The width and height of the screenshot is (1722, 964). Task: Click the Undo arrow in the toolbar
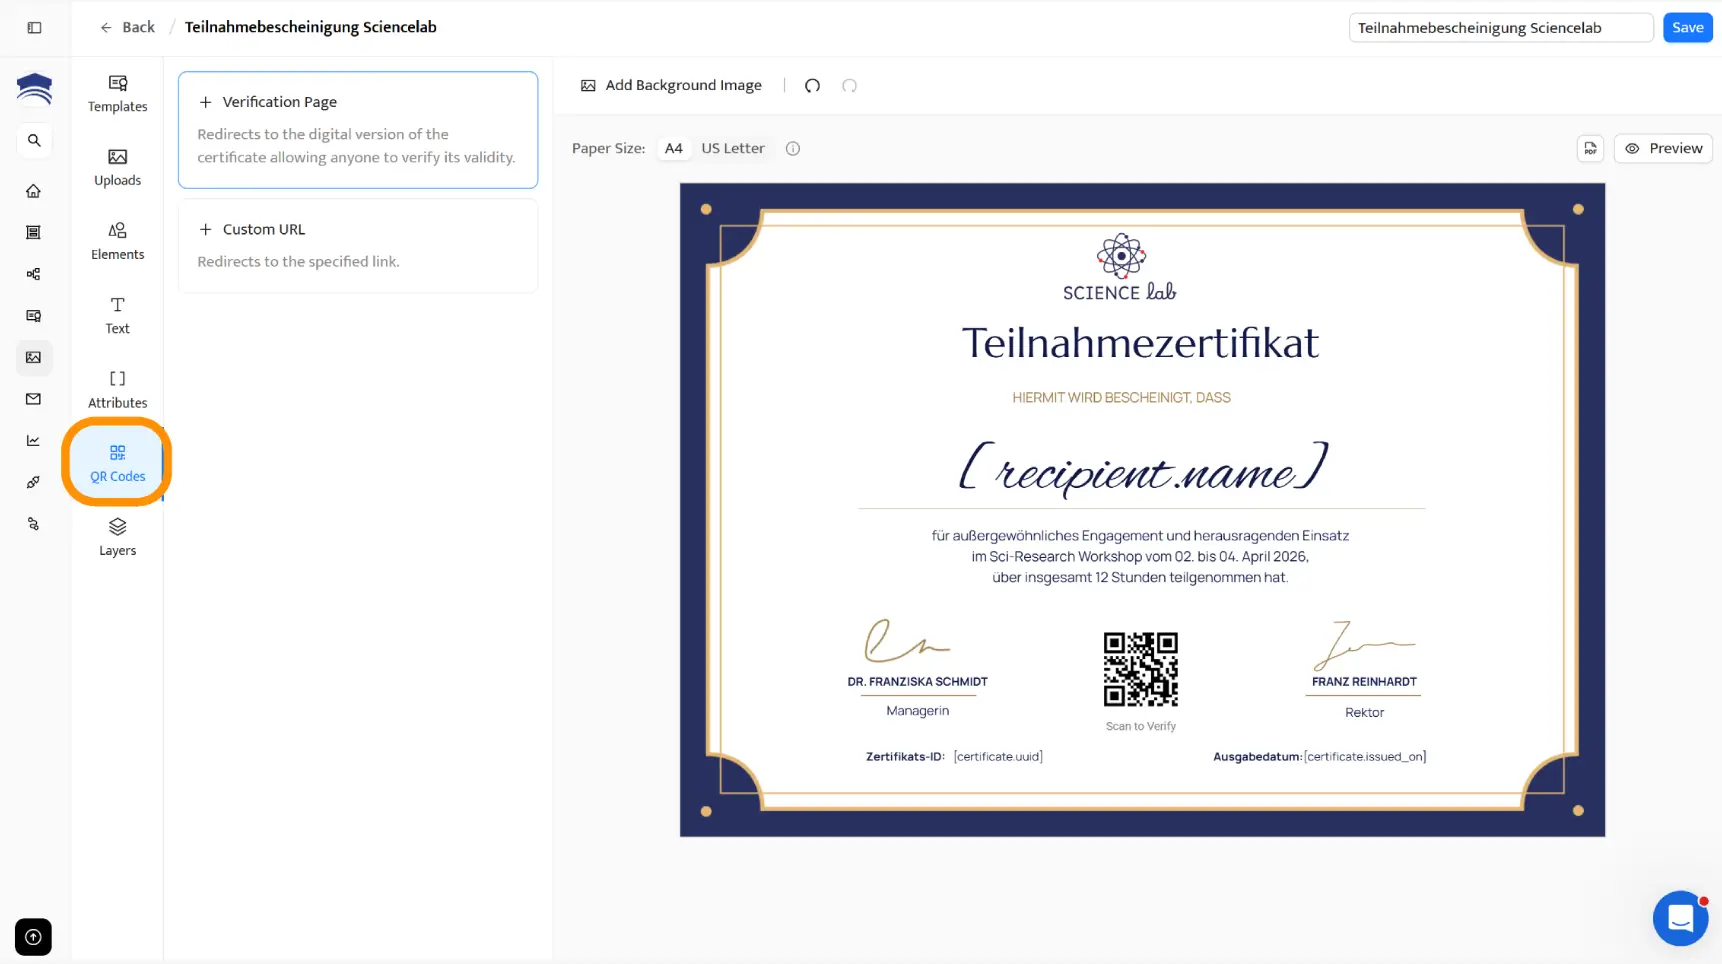click(812, 85)
